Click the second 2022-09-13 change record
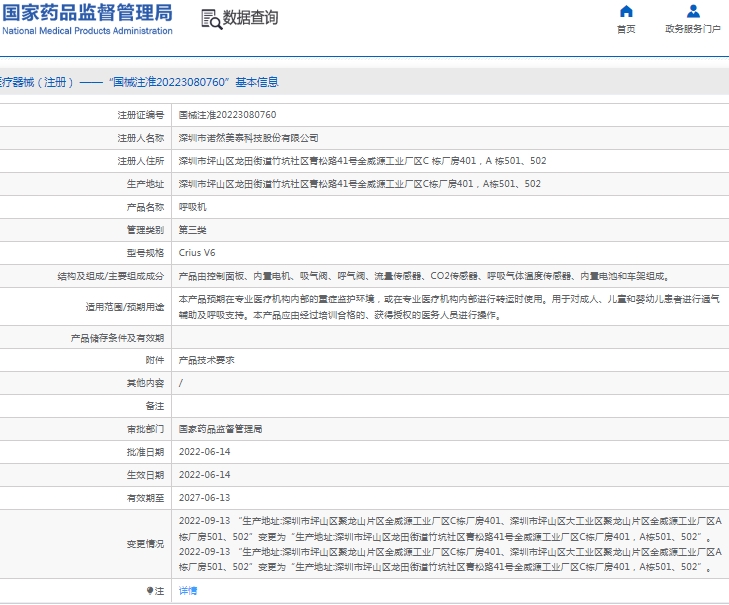The width and height of the screenshot is (729, 605). click(x=450, y=559)
